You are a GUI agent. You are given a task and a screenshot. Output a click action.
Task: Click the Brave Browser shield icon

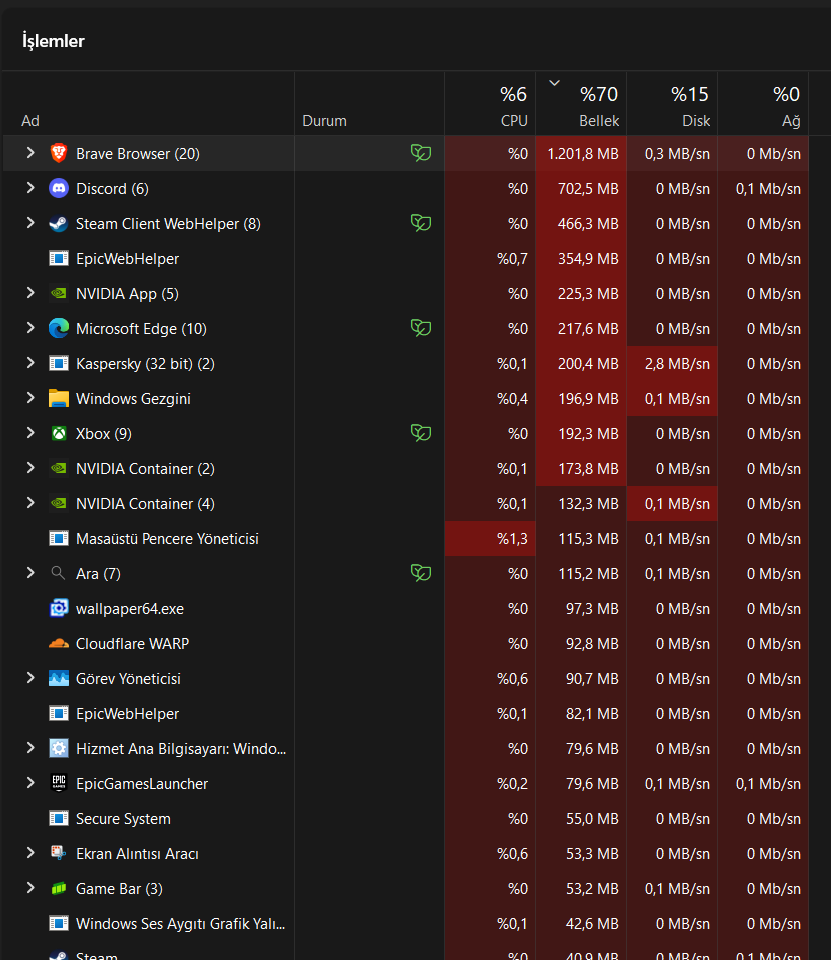(x=59, y=153)
